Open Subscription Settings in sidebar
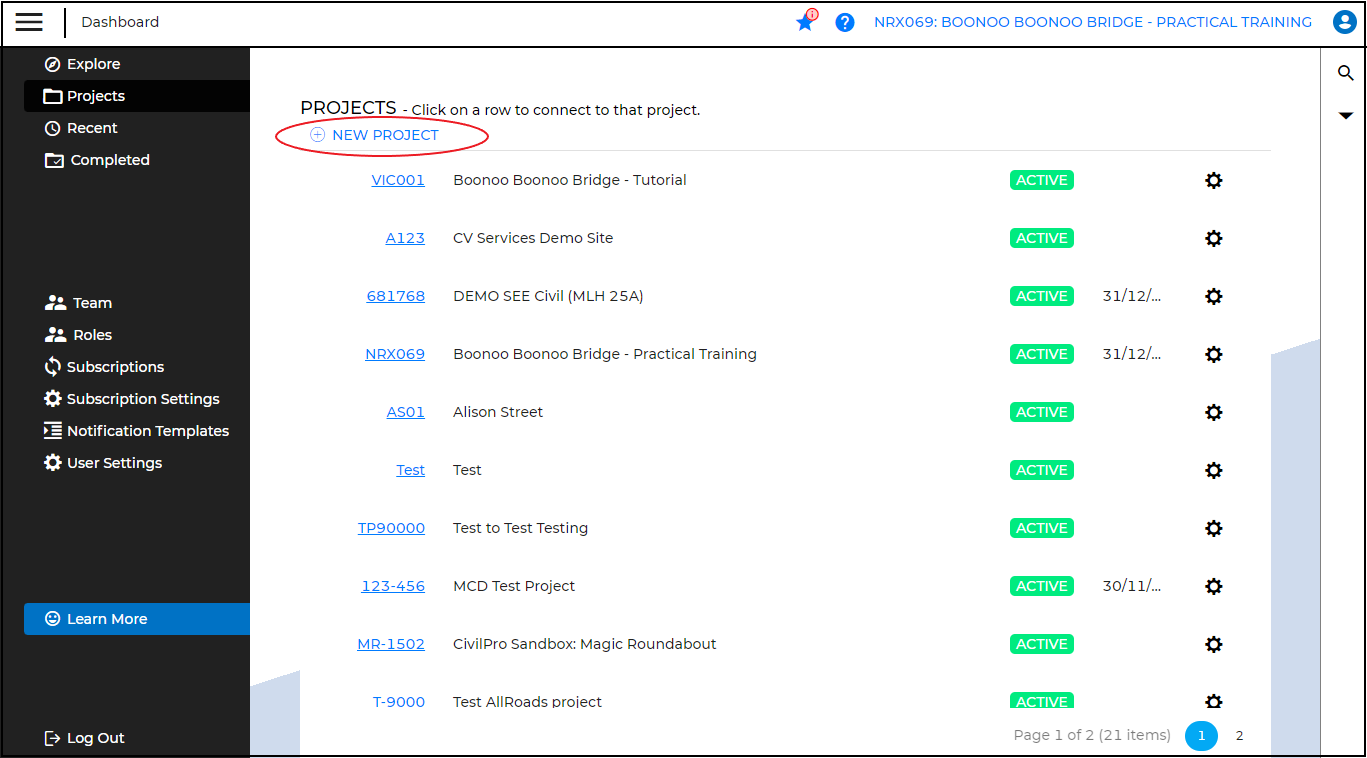Image resolution: width=1367 pixels, height=758 pixels. (x=142, y=399)
